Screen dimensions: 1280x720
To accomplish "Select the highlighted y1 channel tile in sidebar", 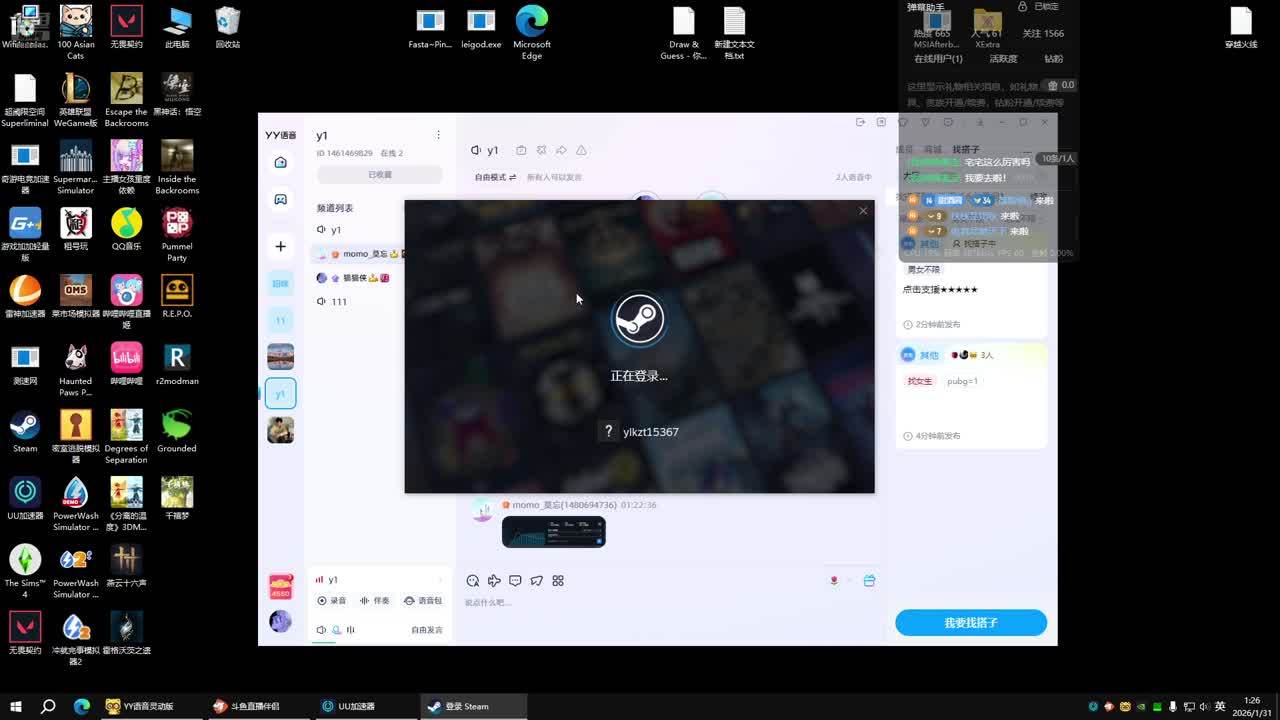I will point(281,394).
